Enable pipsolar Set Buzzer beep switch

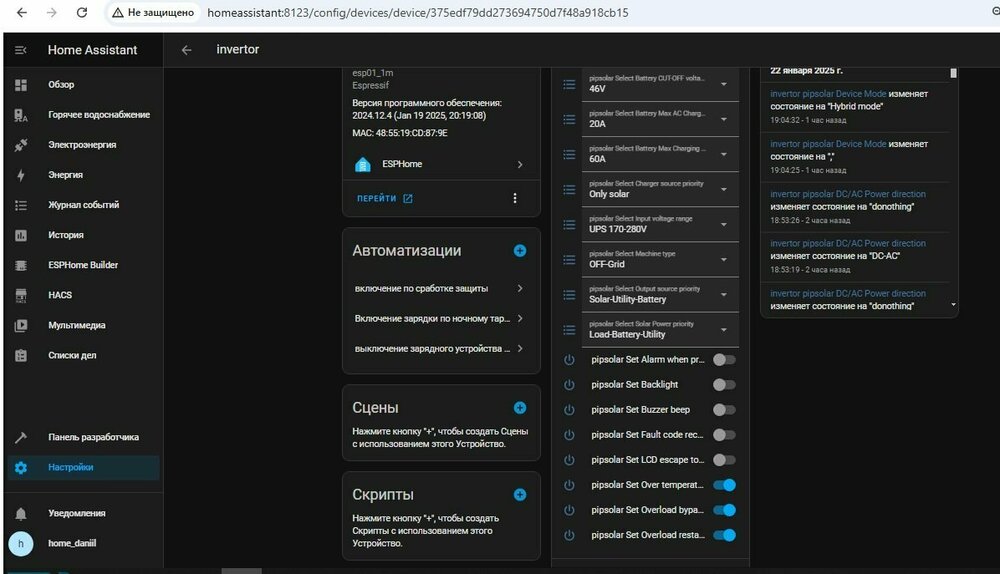(724, 410)
